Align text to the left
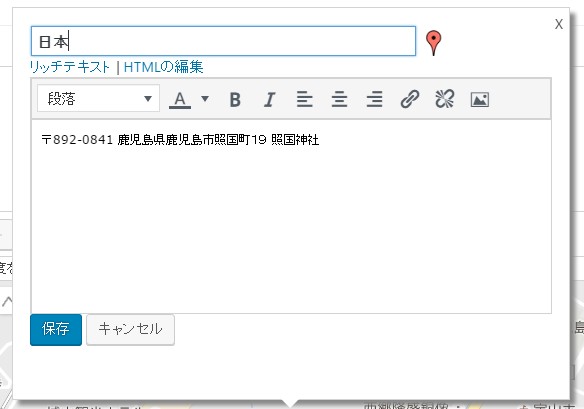 point(305,99)
